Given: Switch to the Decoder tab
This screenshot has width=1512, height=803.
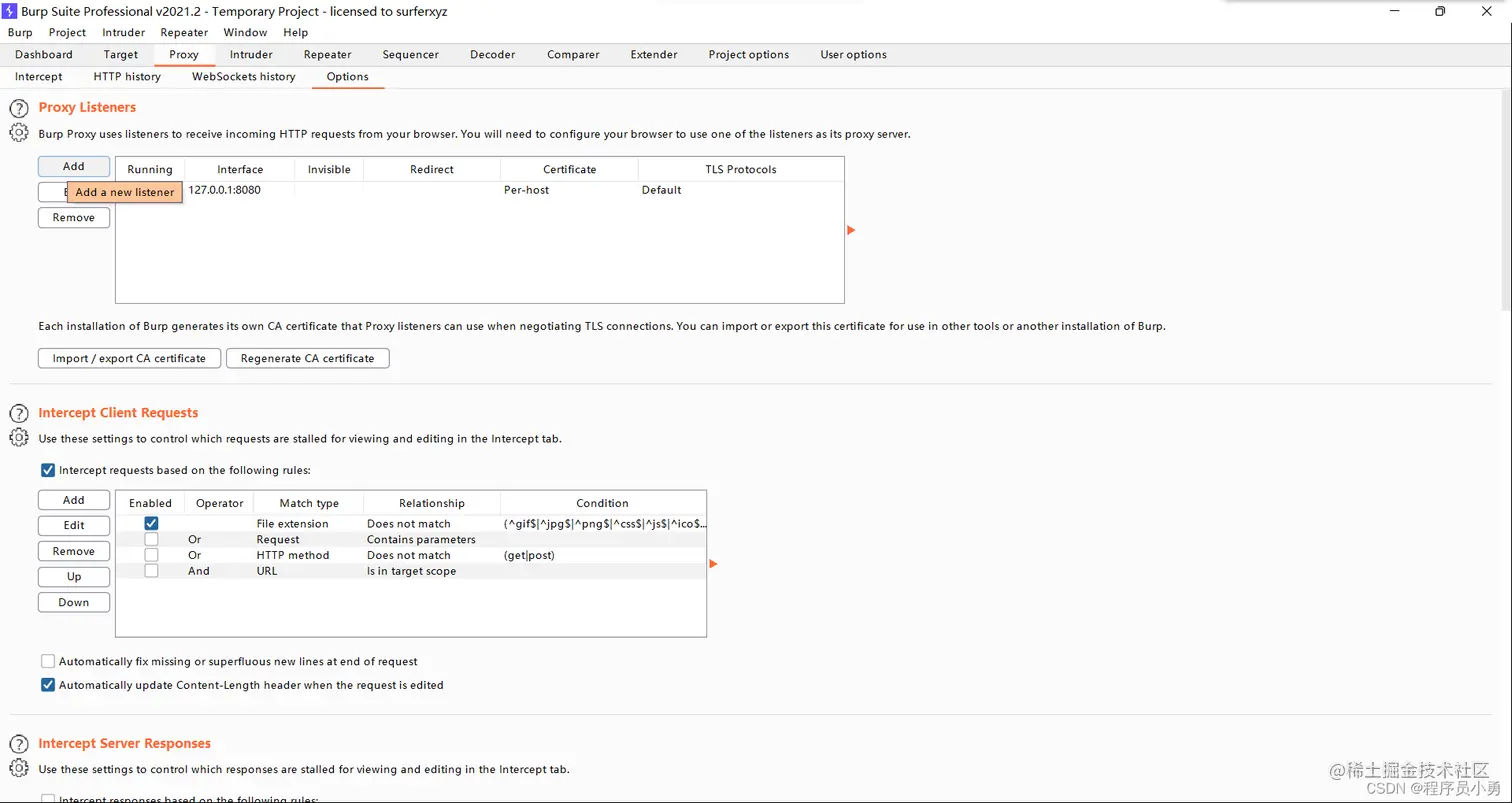Looking at the screenshot, I should [x=493, y=54].
